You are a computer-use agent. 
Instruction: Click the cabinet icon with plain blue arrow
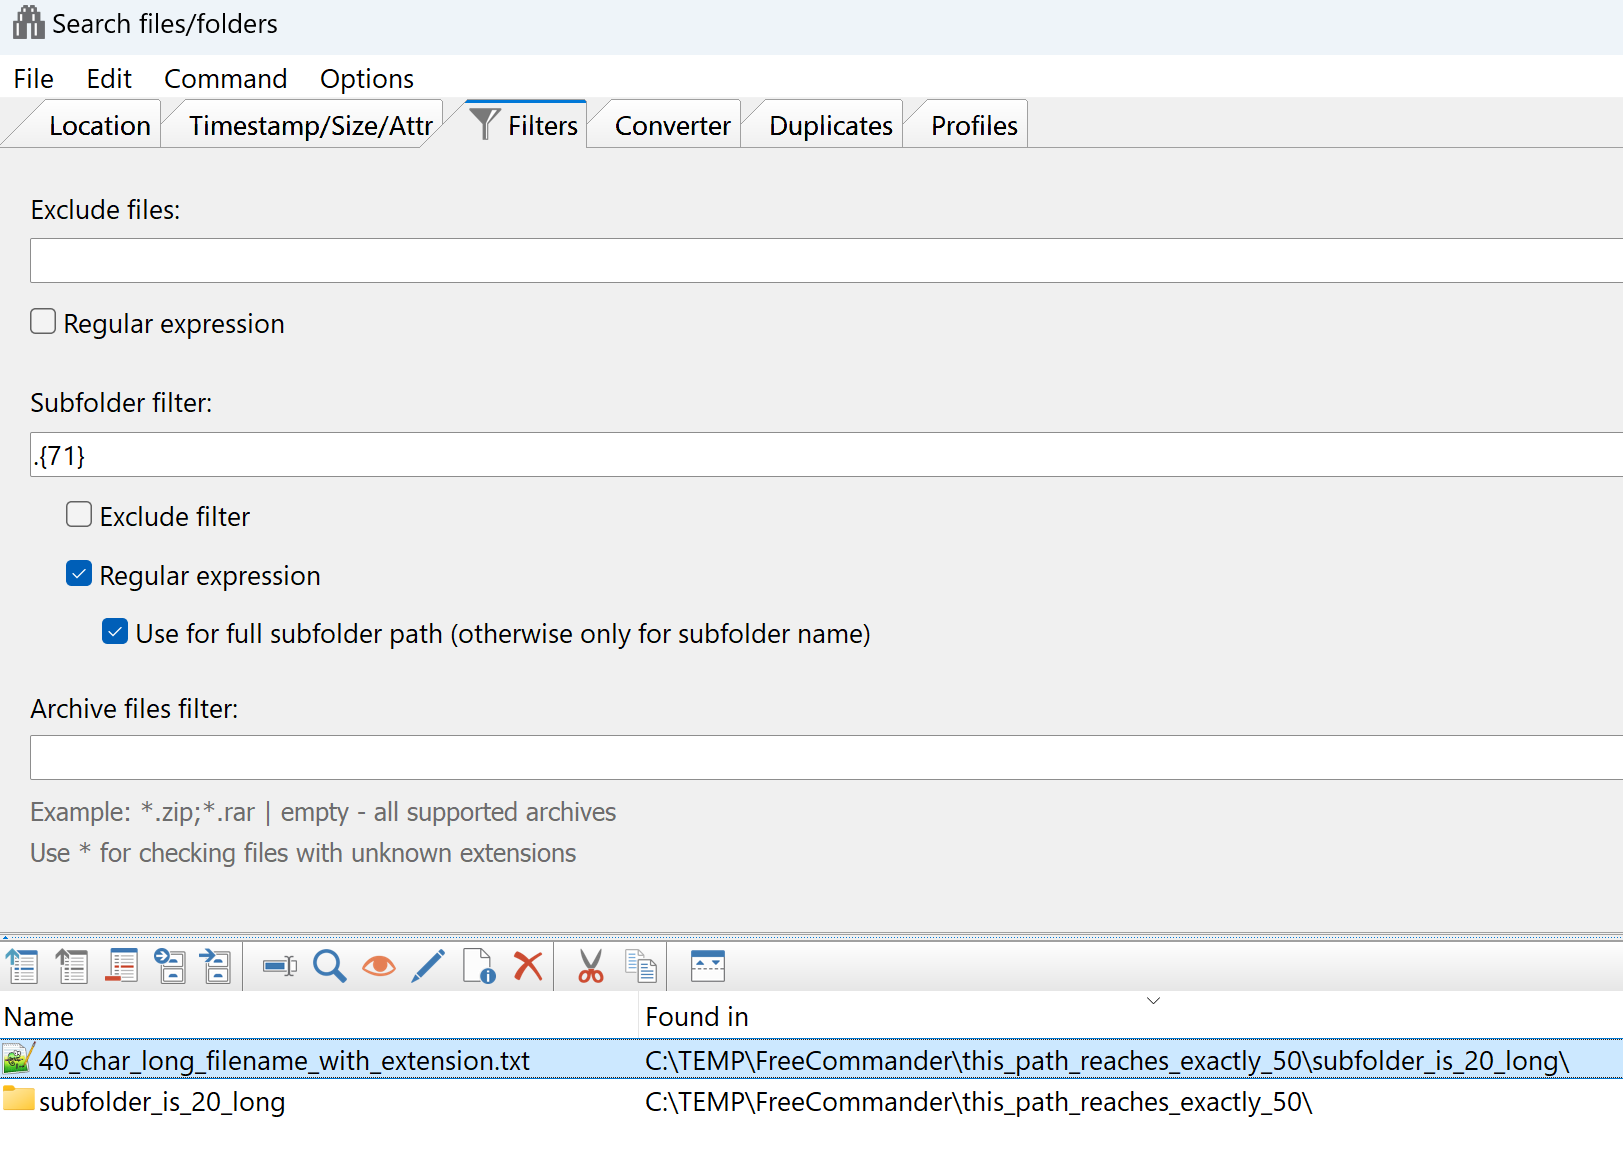[x=216, y=967]
